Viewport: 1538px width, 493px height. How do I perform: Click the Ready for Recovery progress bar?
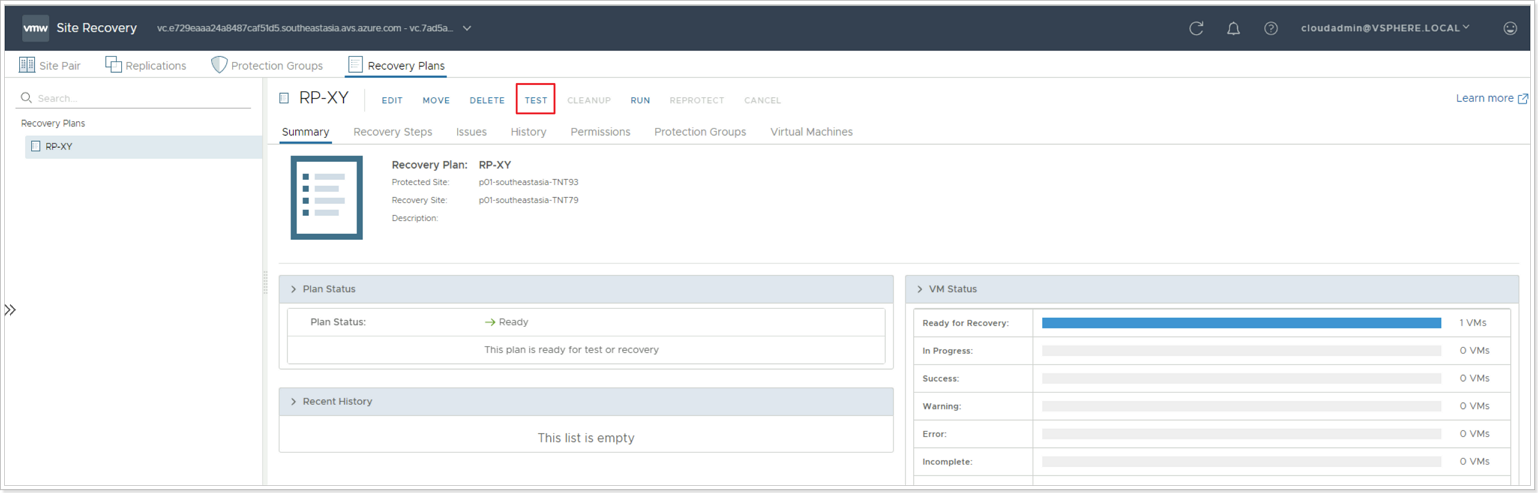1241,323
